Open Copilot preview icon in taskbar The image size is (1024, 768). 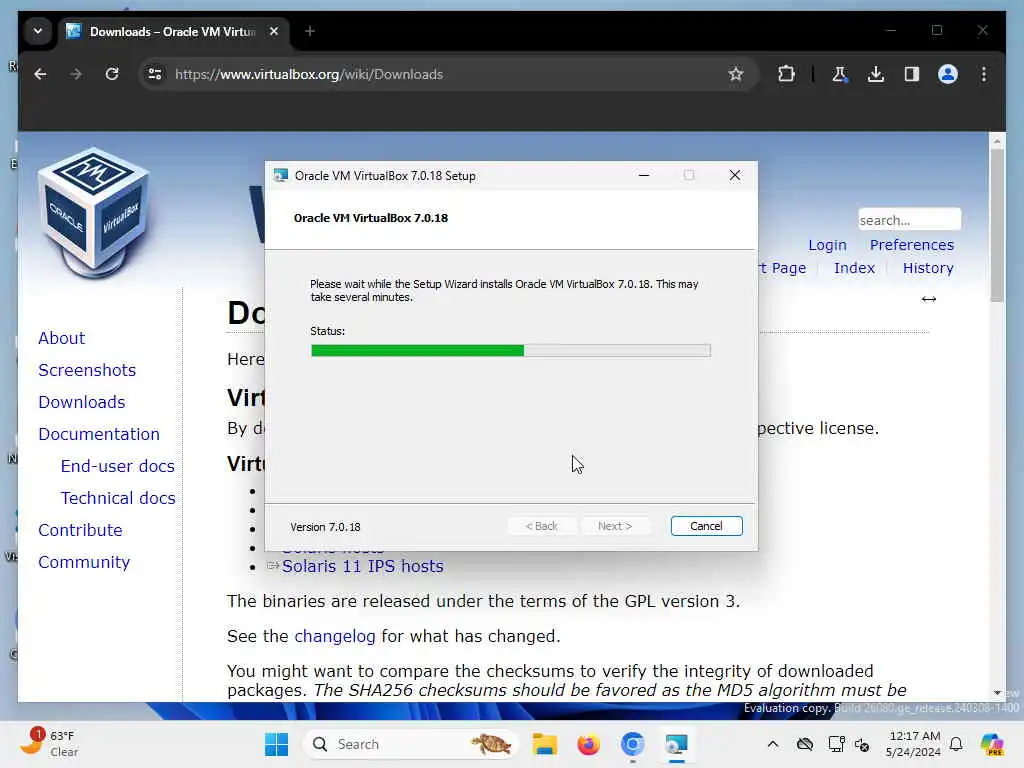pos(992,744)
